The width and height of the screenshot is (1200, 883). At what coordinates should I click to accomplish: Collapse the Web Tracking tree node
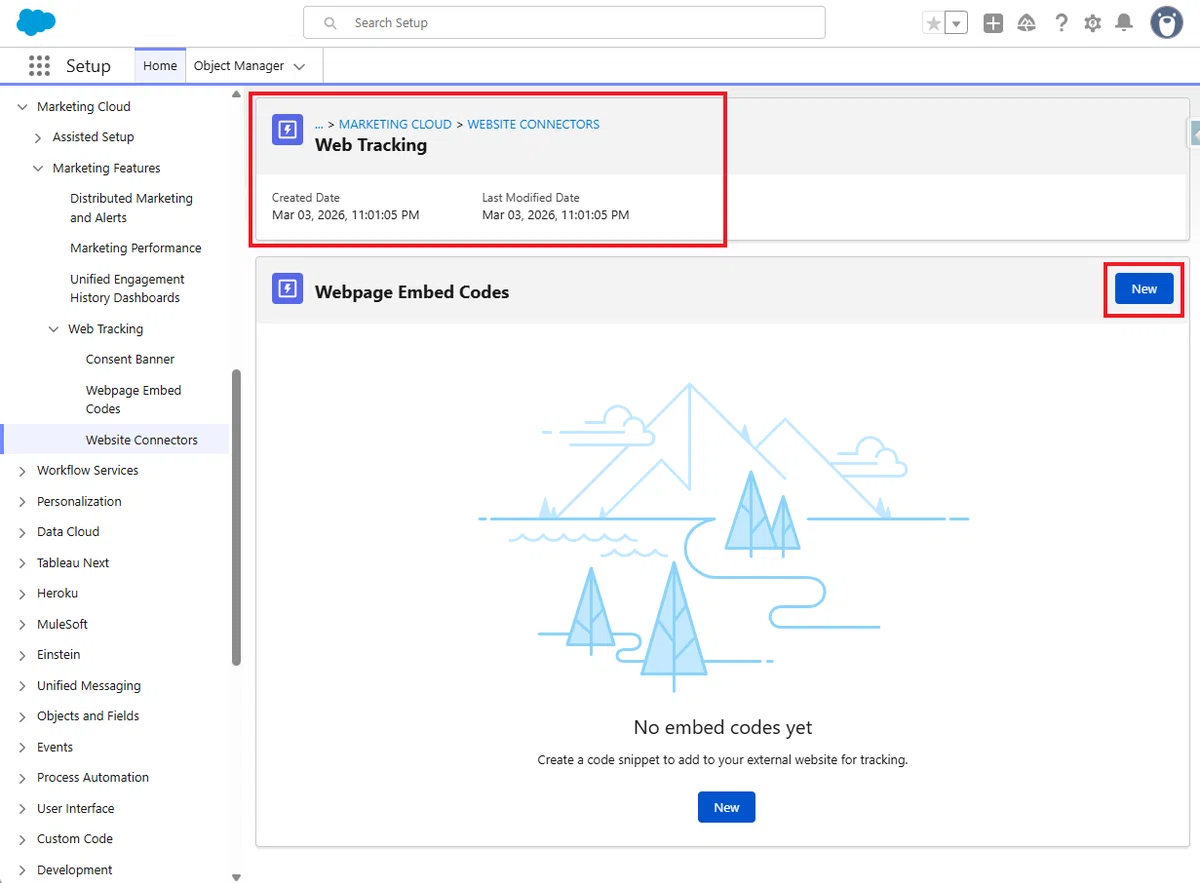(x=54, y=329)
